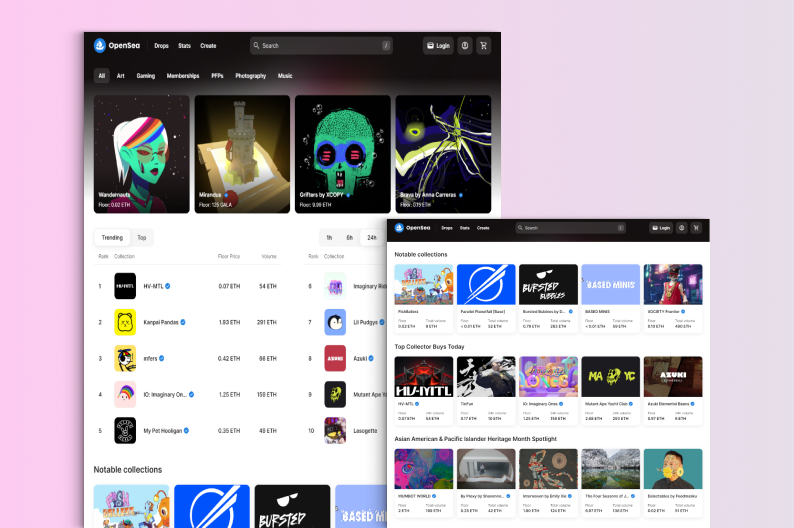Click the search field in the larger window
794x528 pixels.
[320, 46]
